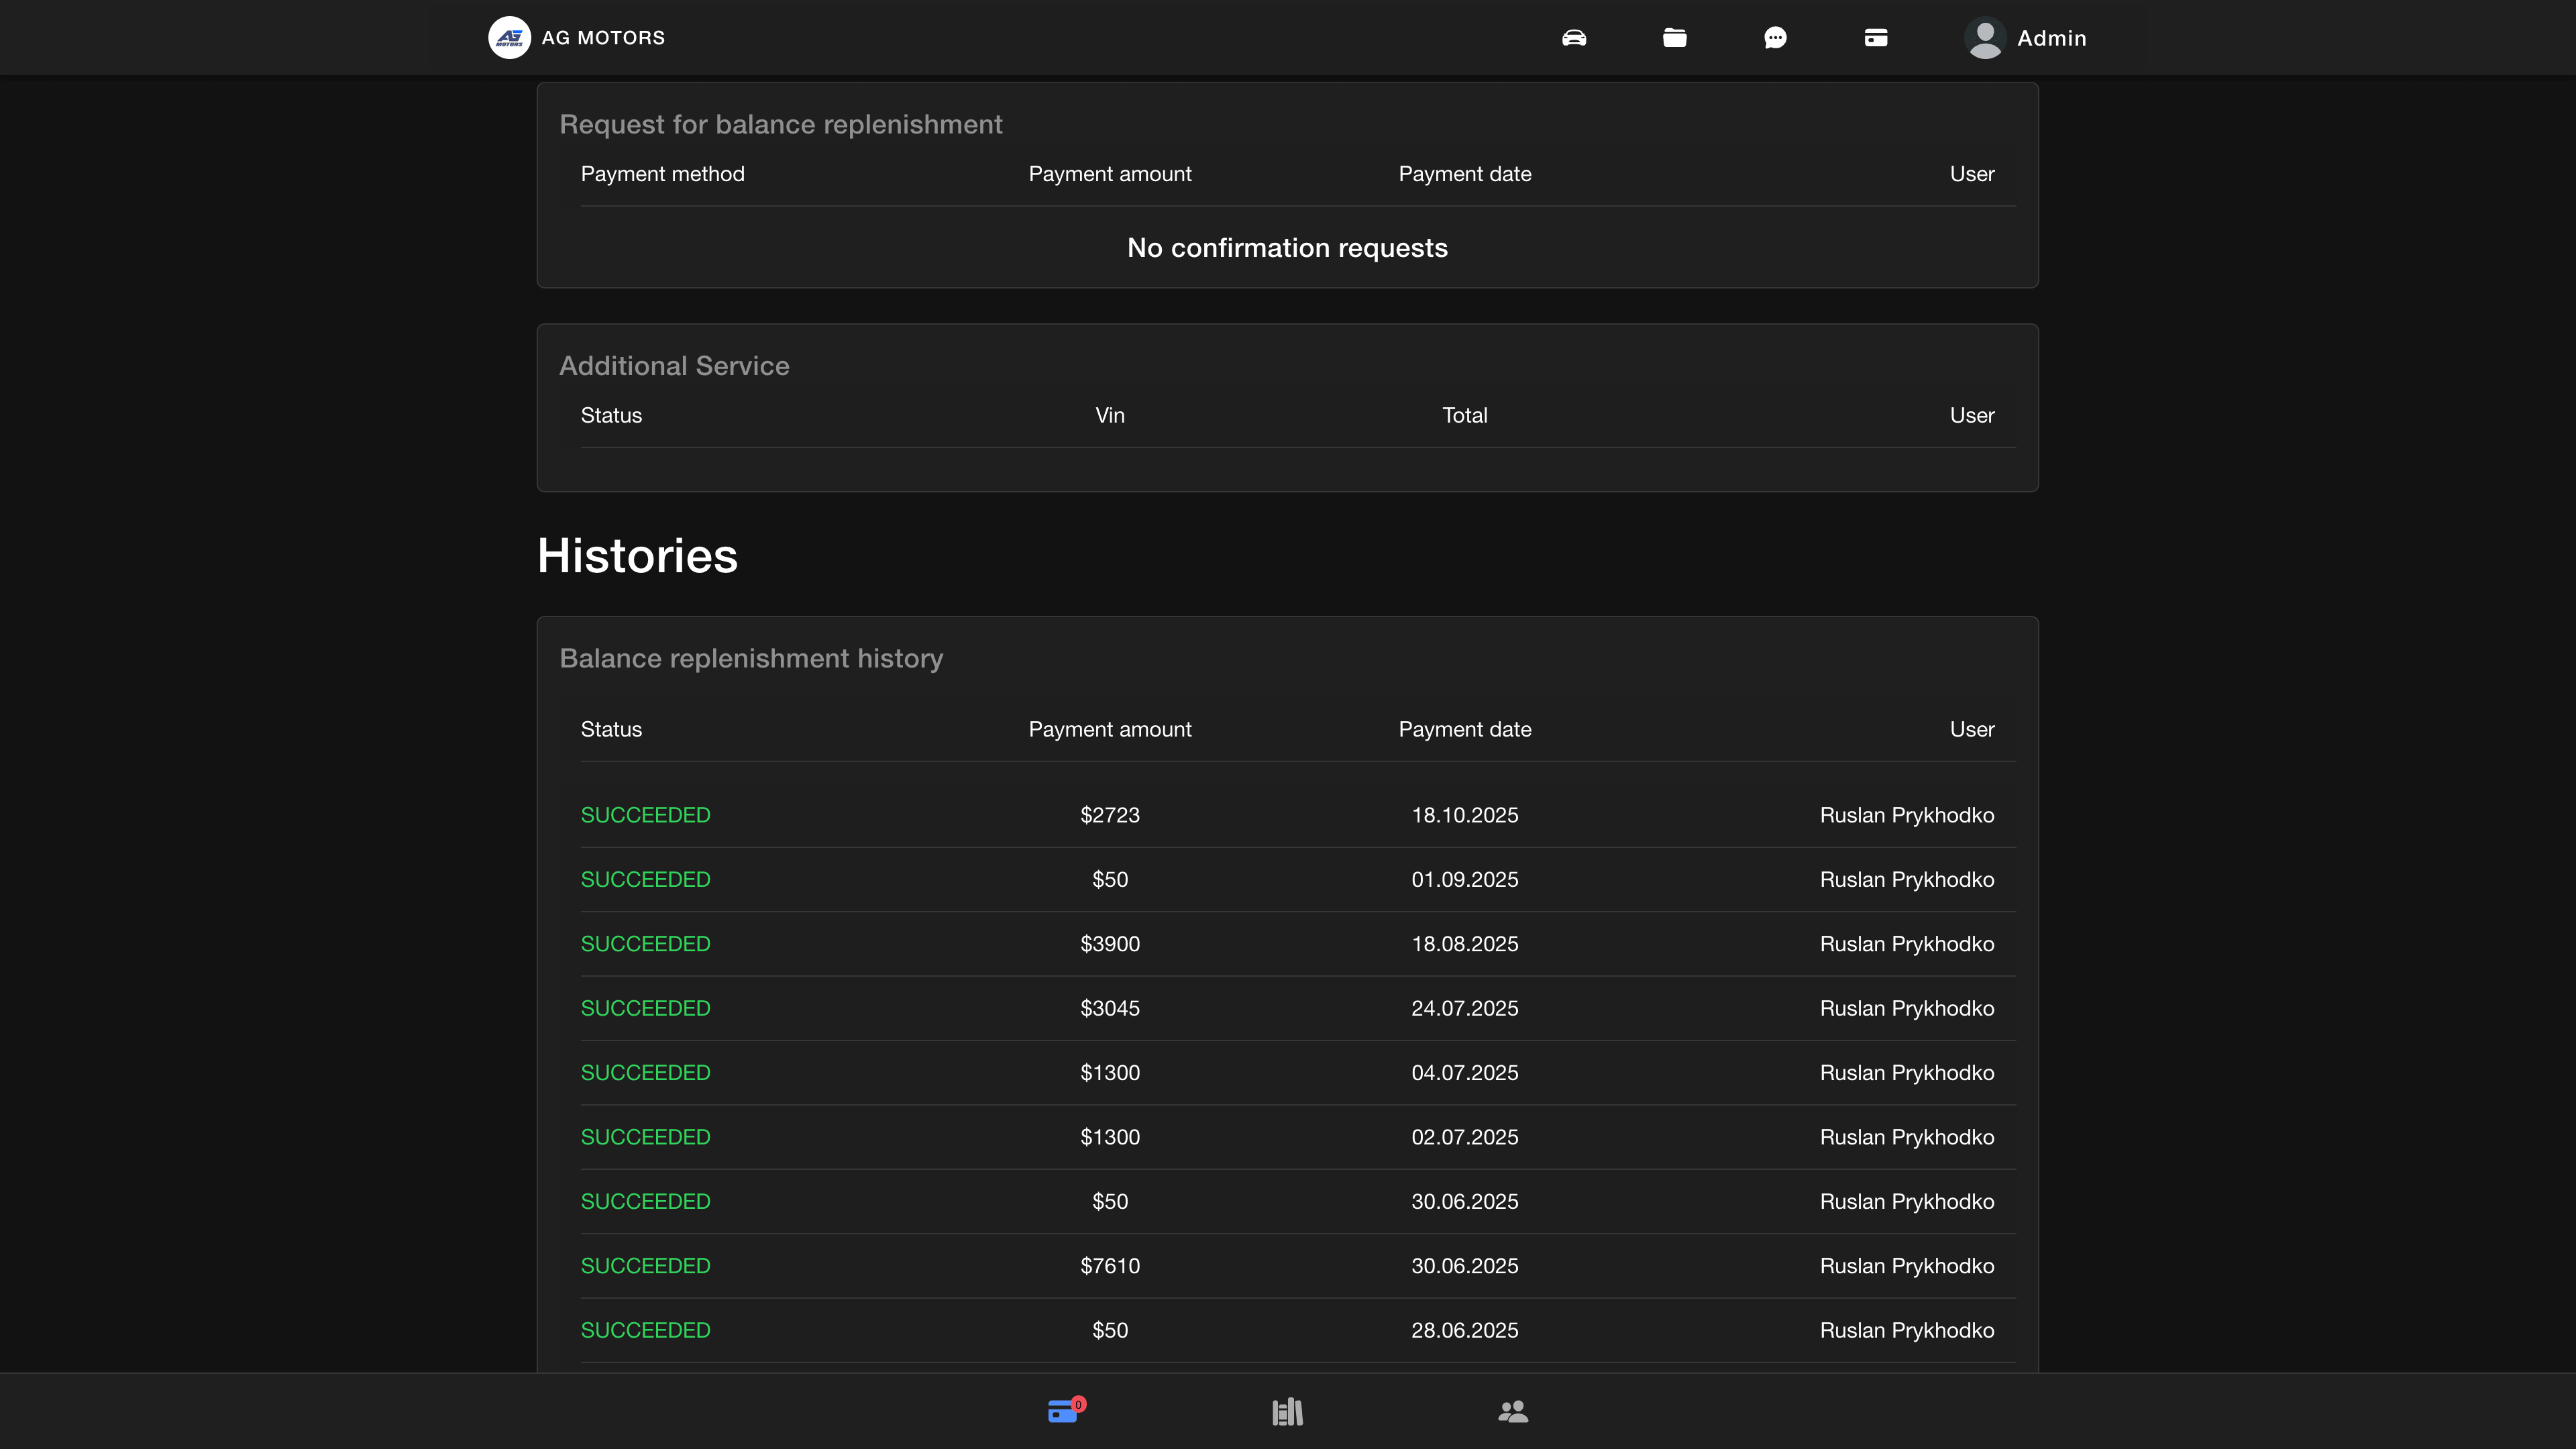This screenshot has height=1449, width=2576.
Task: Open the card icon in top navigation
Action: [1876, 38]
